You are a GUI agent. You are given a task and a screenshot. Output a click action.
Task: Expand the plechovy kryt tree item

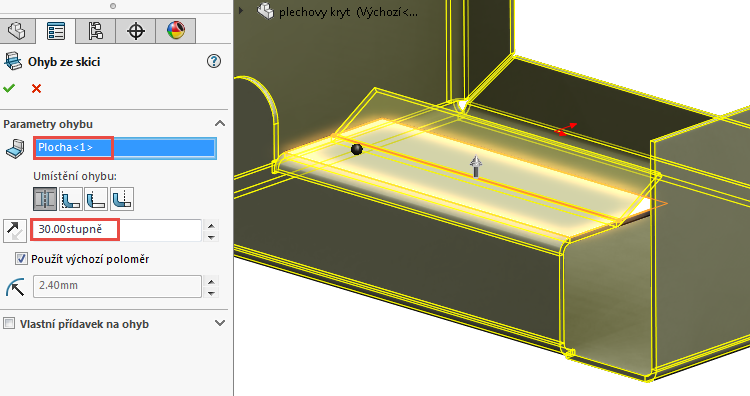[241, 11]
